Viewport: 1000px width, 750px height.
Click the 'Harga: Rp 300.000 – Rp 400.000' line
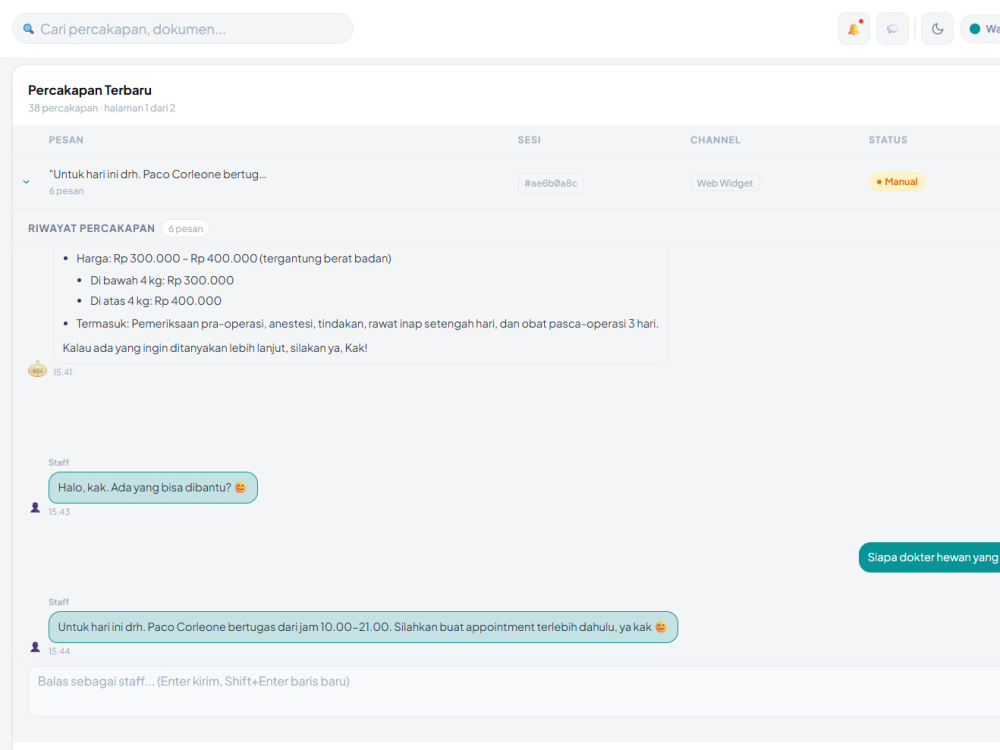pos(233,258)
